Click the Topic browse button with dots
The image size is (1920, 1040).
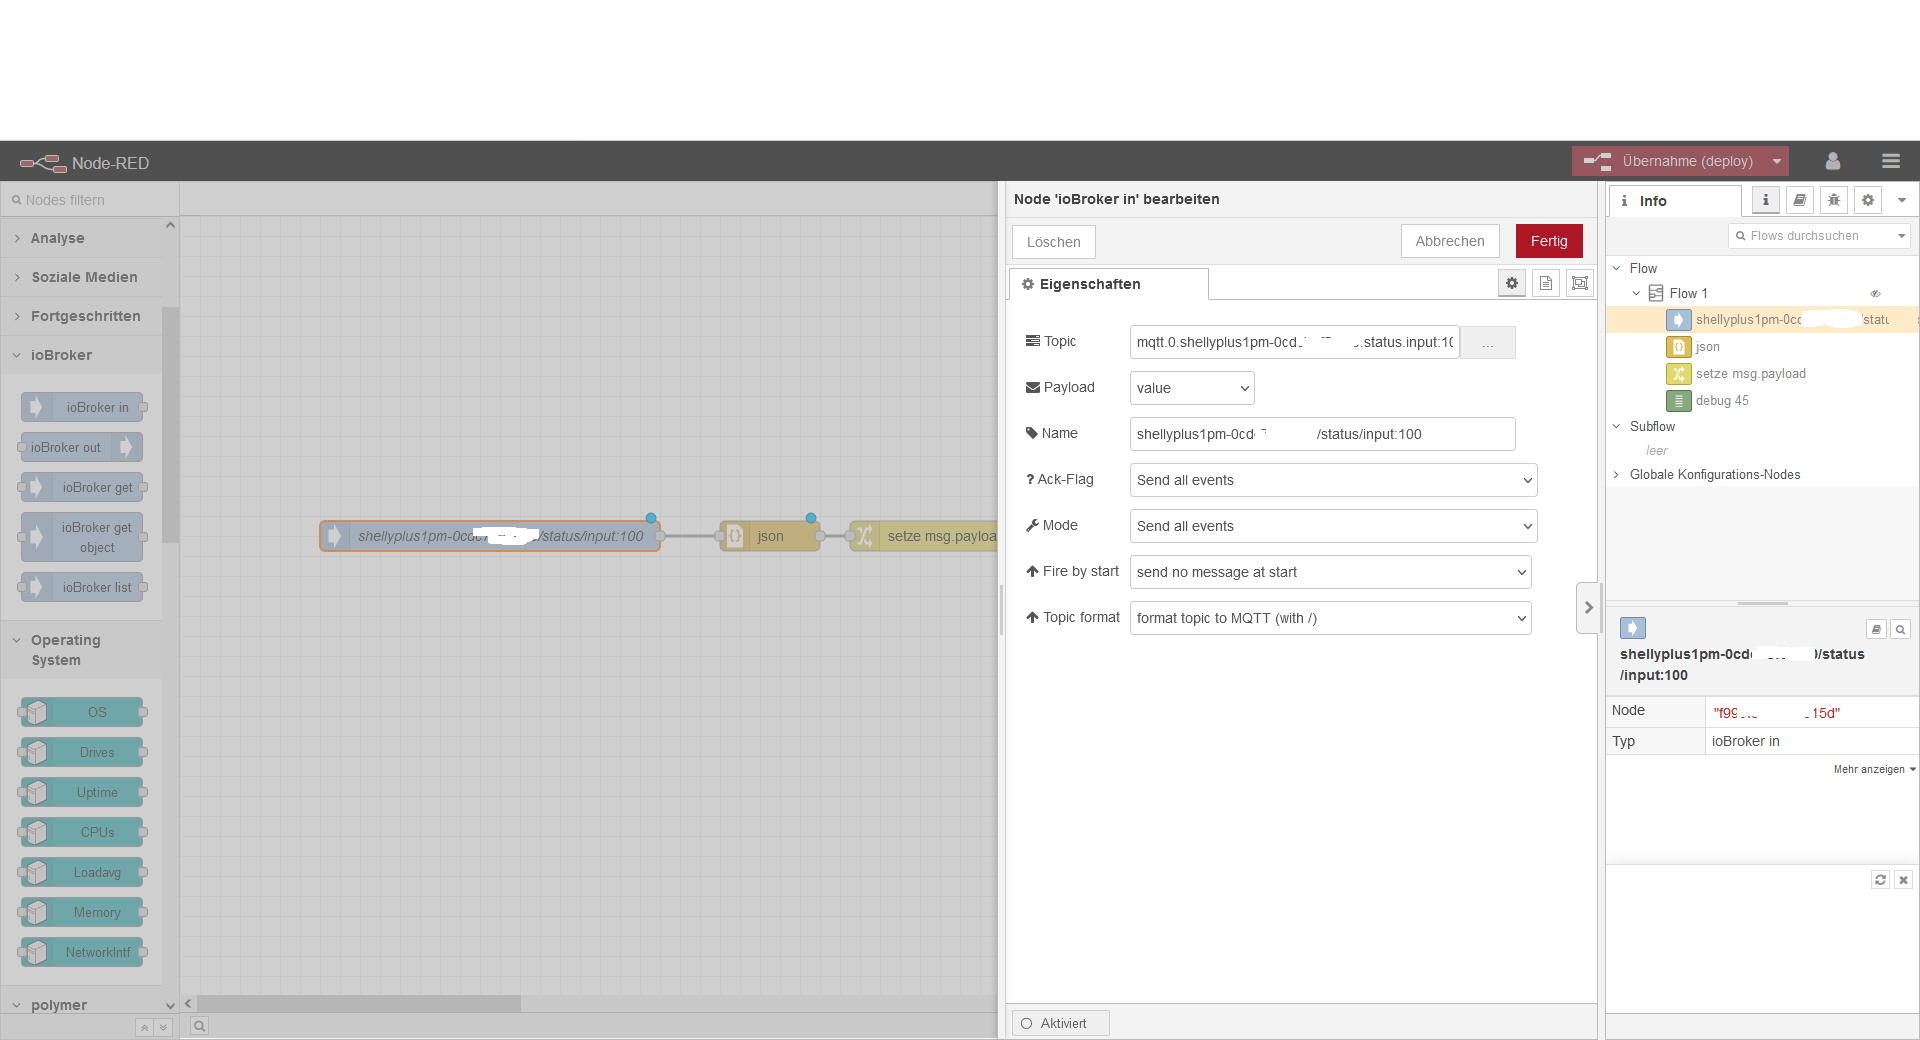1488,342
